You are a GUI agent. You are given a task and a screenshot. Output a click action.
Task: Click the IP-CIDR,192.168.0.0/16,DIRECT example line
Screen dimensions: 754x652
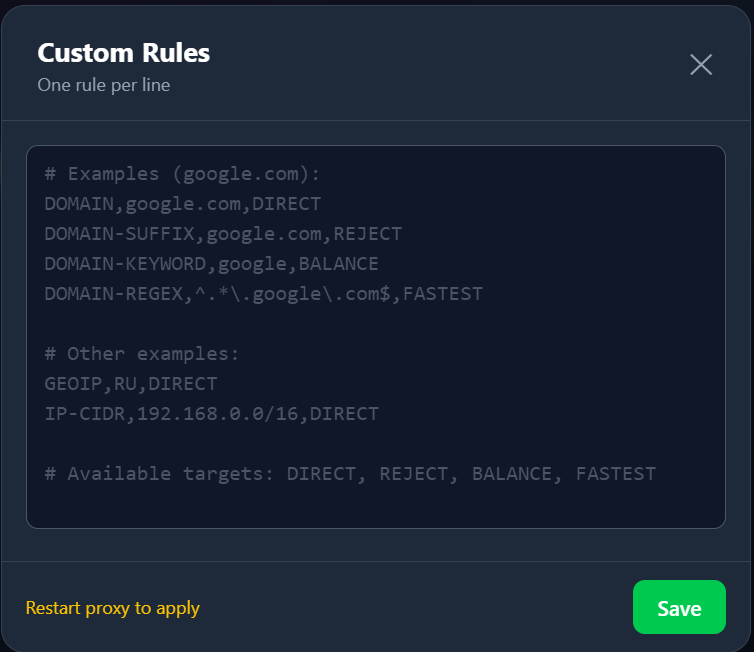pyautogui.click(x=211, y=414)
